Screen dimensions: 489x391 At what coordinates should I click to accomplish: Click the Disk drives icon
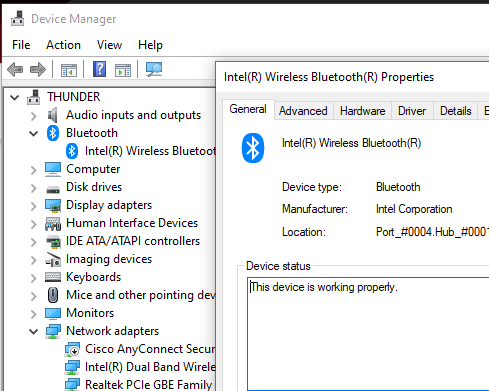[x=53, y=190]
